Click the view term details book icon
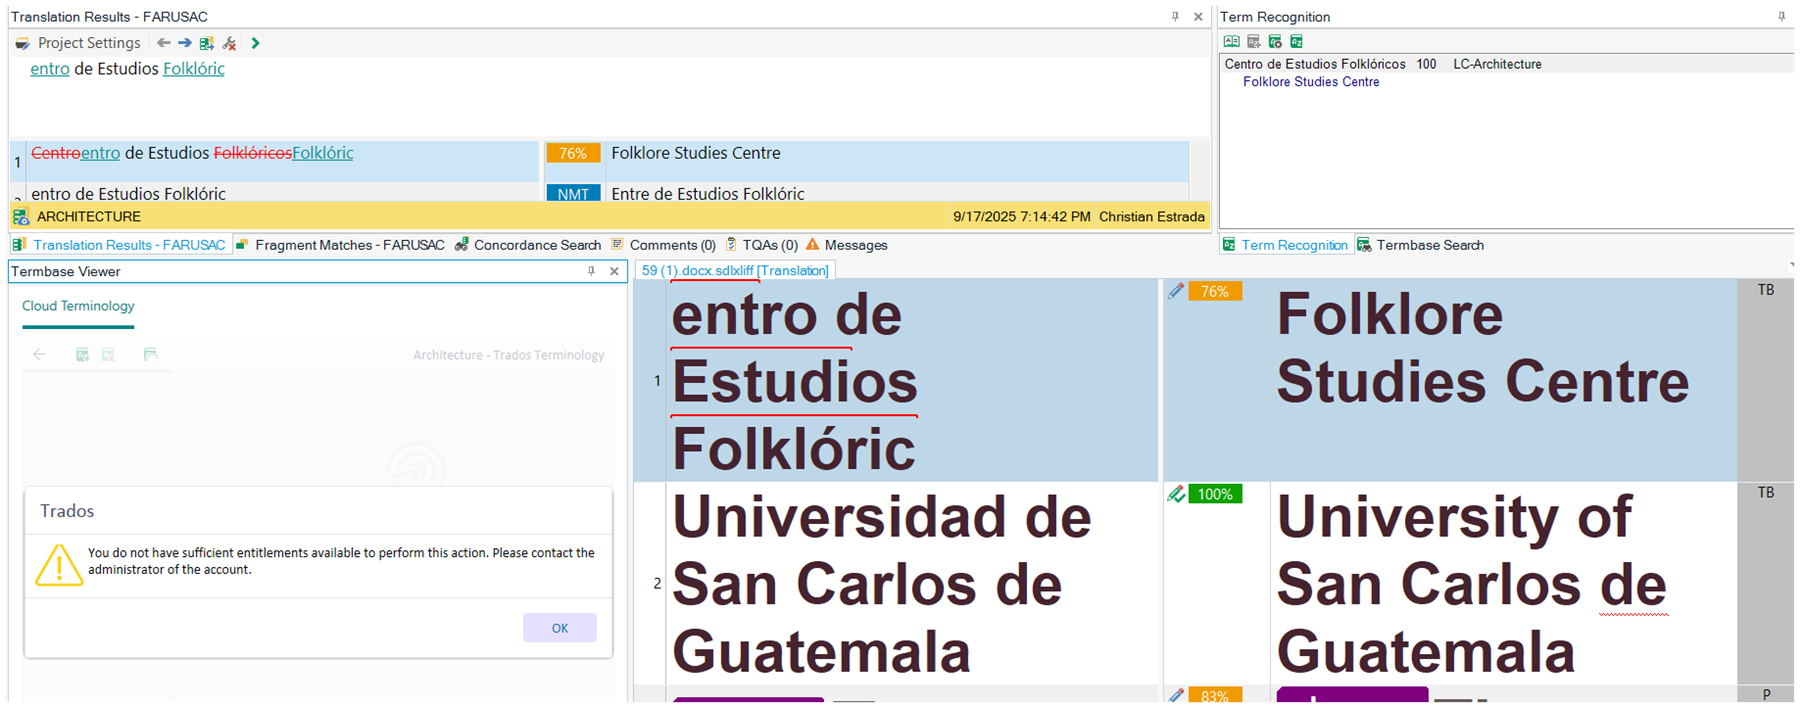The image size is (1800, 708). [x=1232, y=41]
